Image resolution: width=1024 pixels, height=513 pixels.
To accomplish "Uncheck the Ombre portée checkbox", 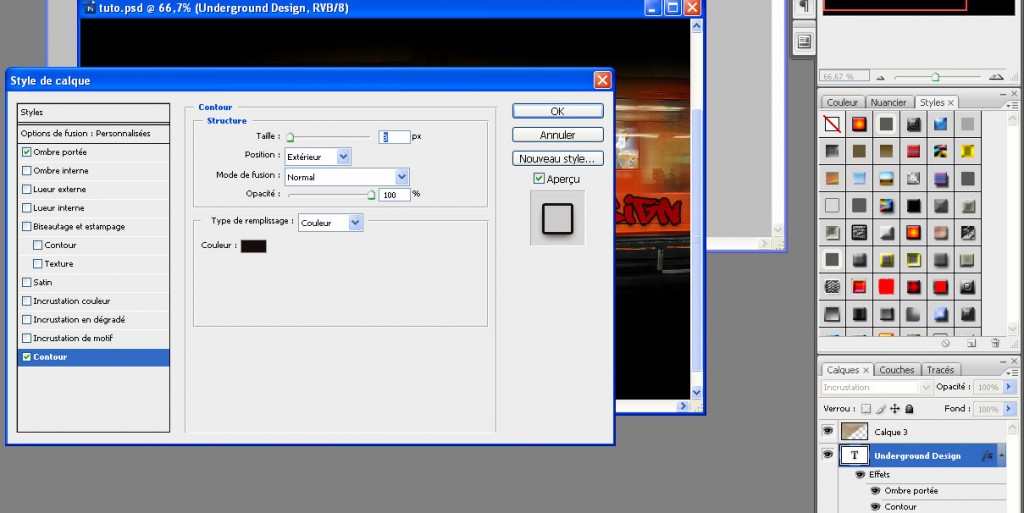I will pos(26,152).
